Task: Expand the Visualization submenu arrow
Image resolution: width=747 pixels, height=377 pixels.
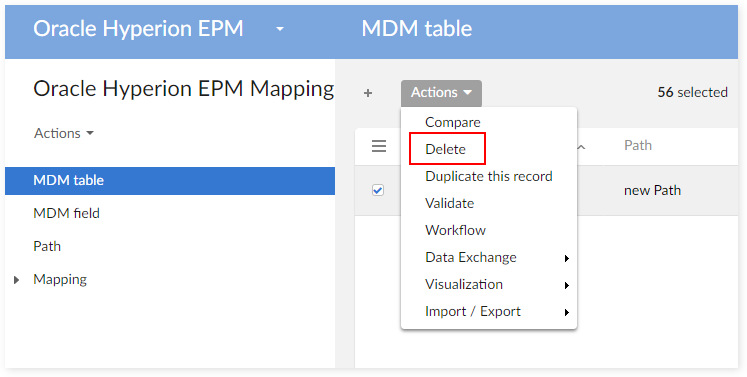Action: click(x=566, y=285)
